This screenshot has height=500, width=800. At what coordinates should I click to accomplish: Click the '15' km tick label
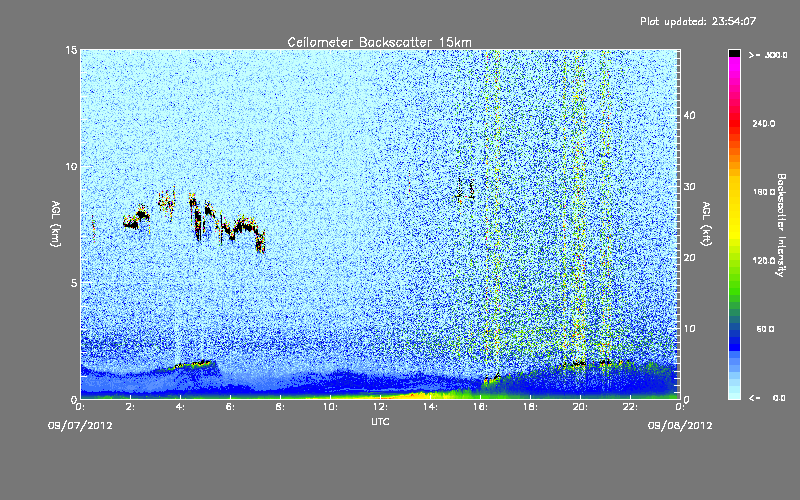tap(71, 50)
